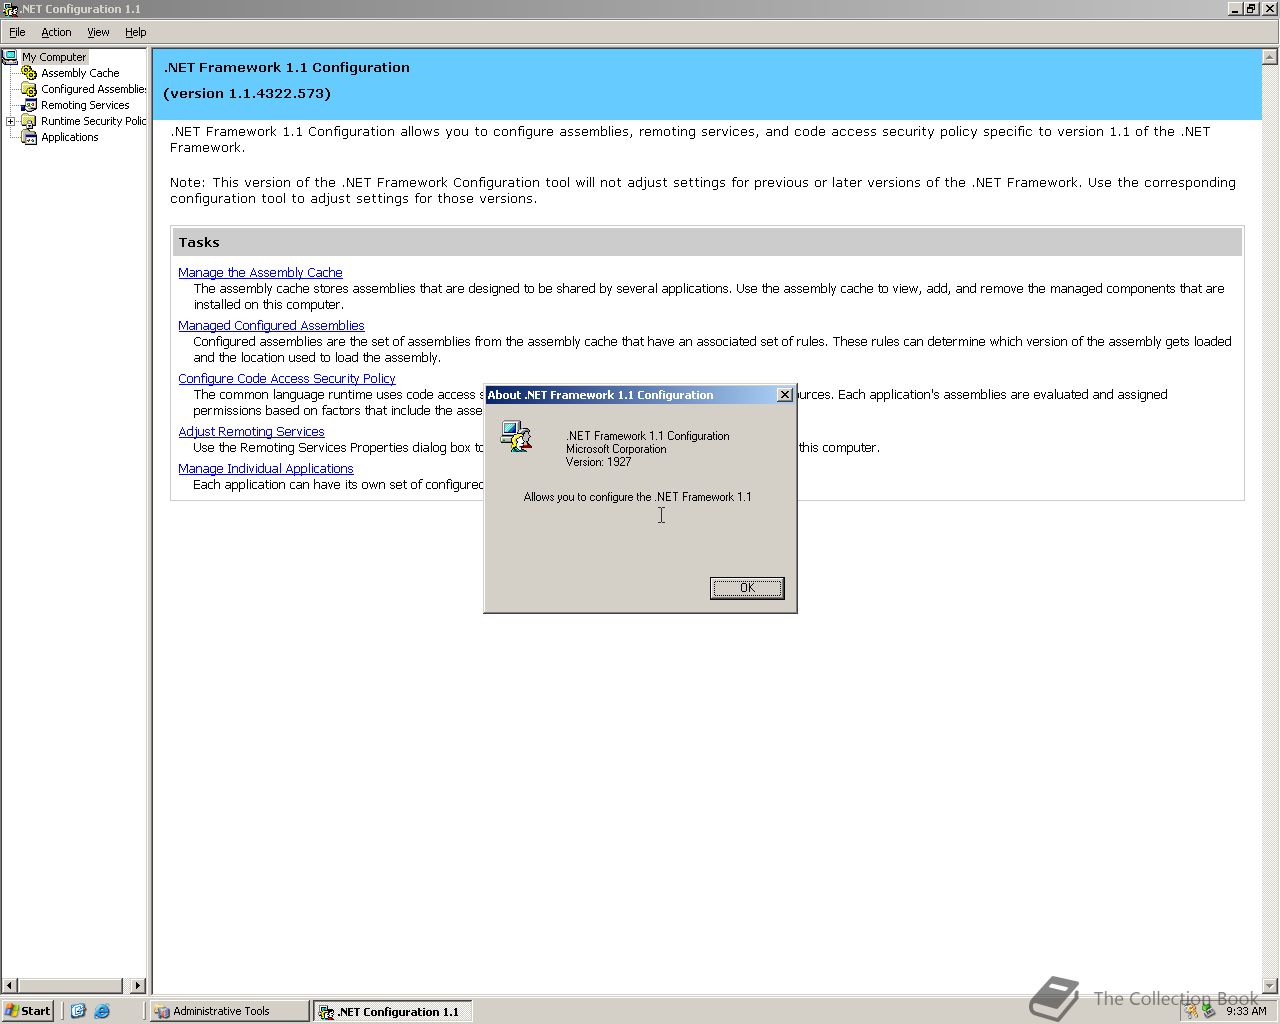Select the Assembly Cache node icon

click(x=29, y=73)
